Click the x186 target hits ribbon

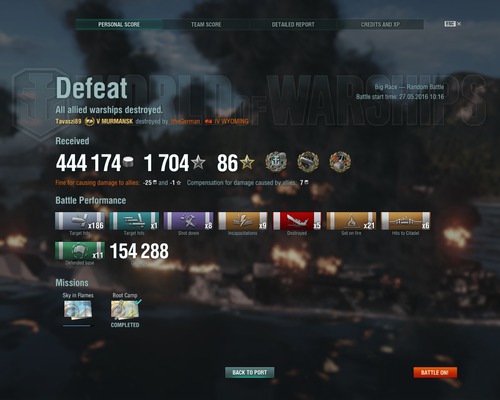[80, 221]
